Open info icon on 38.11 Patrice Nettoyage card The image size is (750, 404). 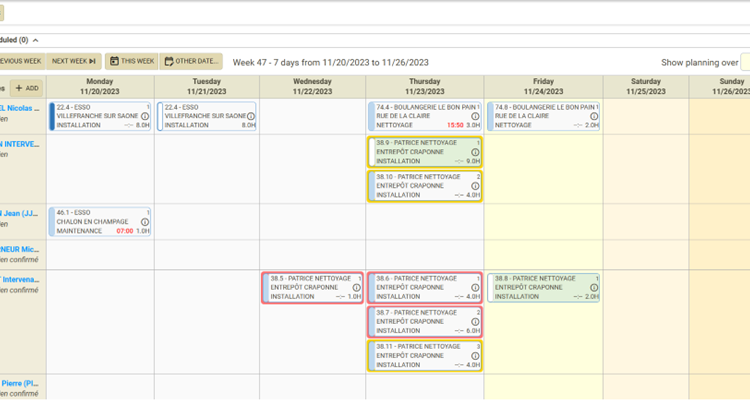(475, 356)
